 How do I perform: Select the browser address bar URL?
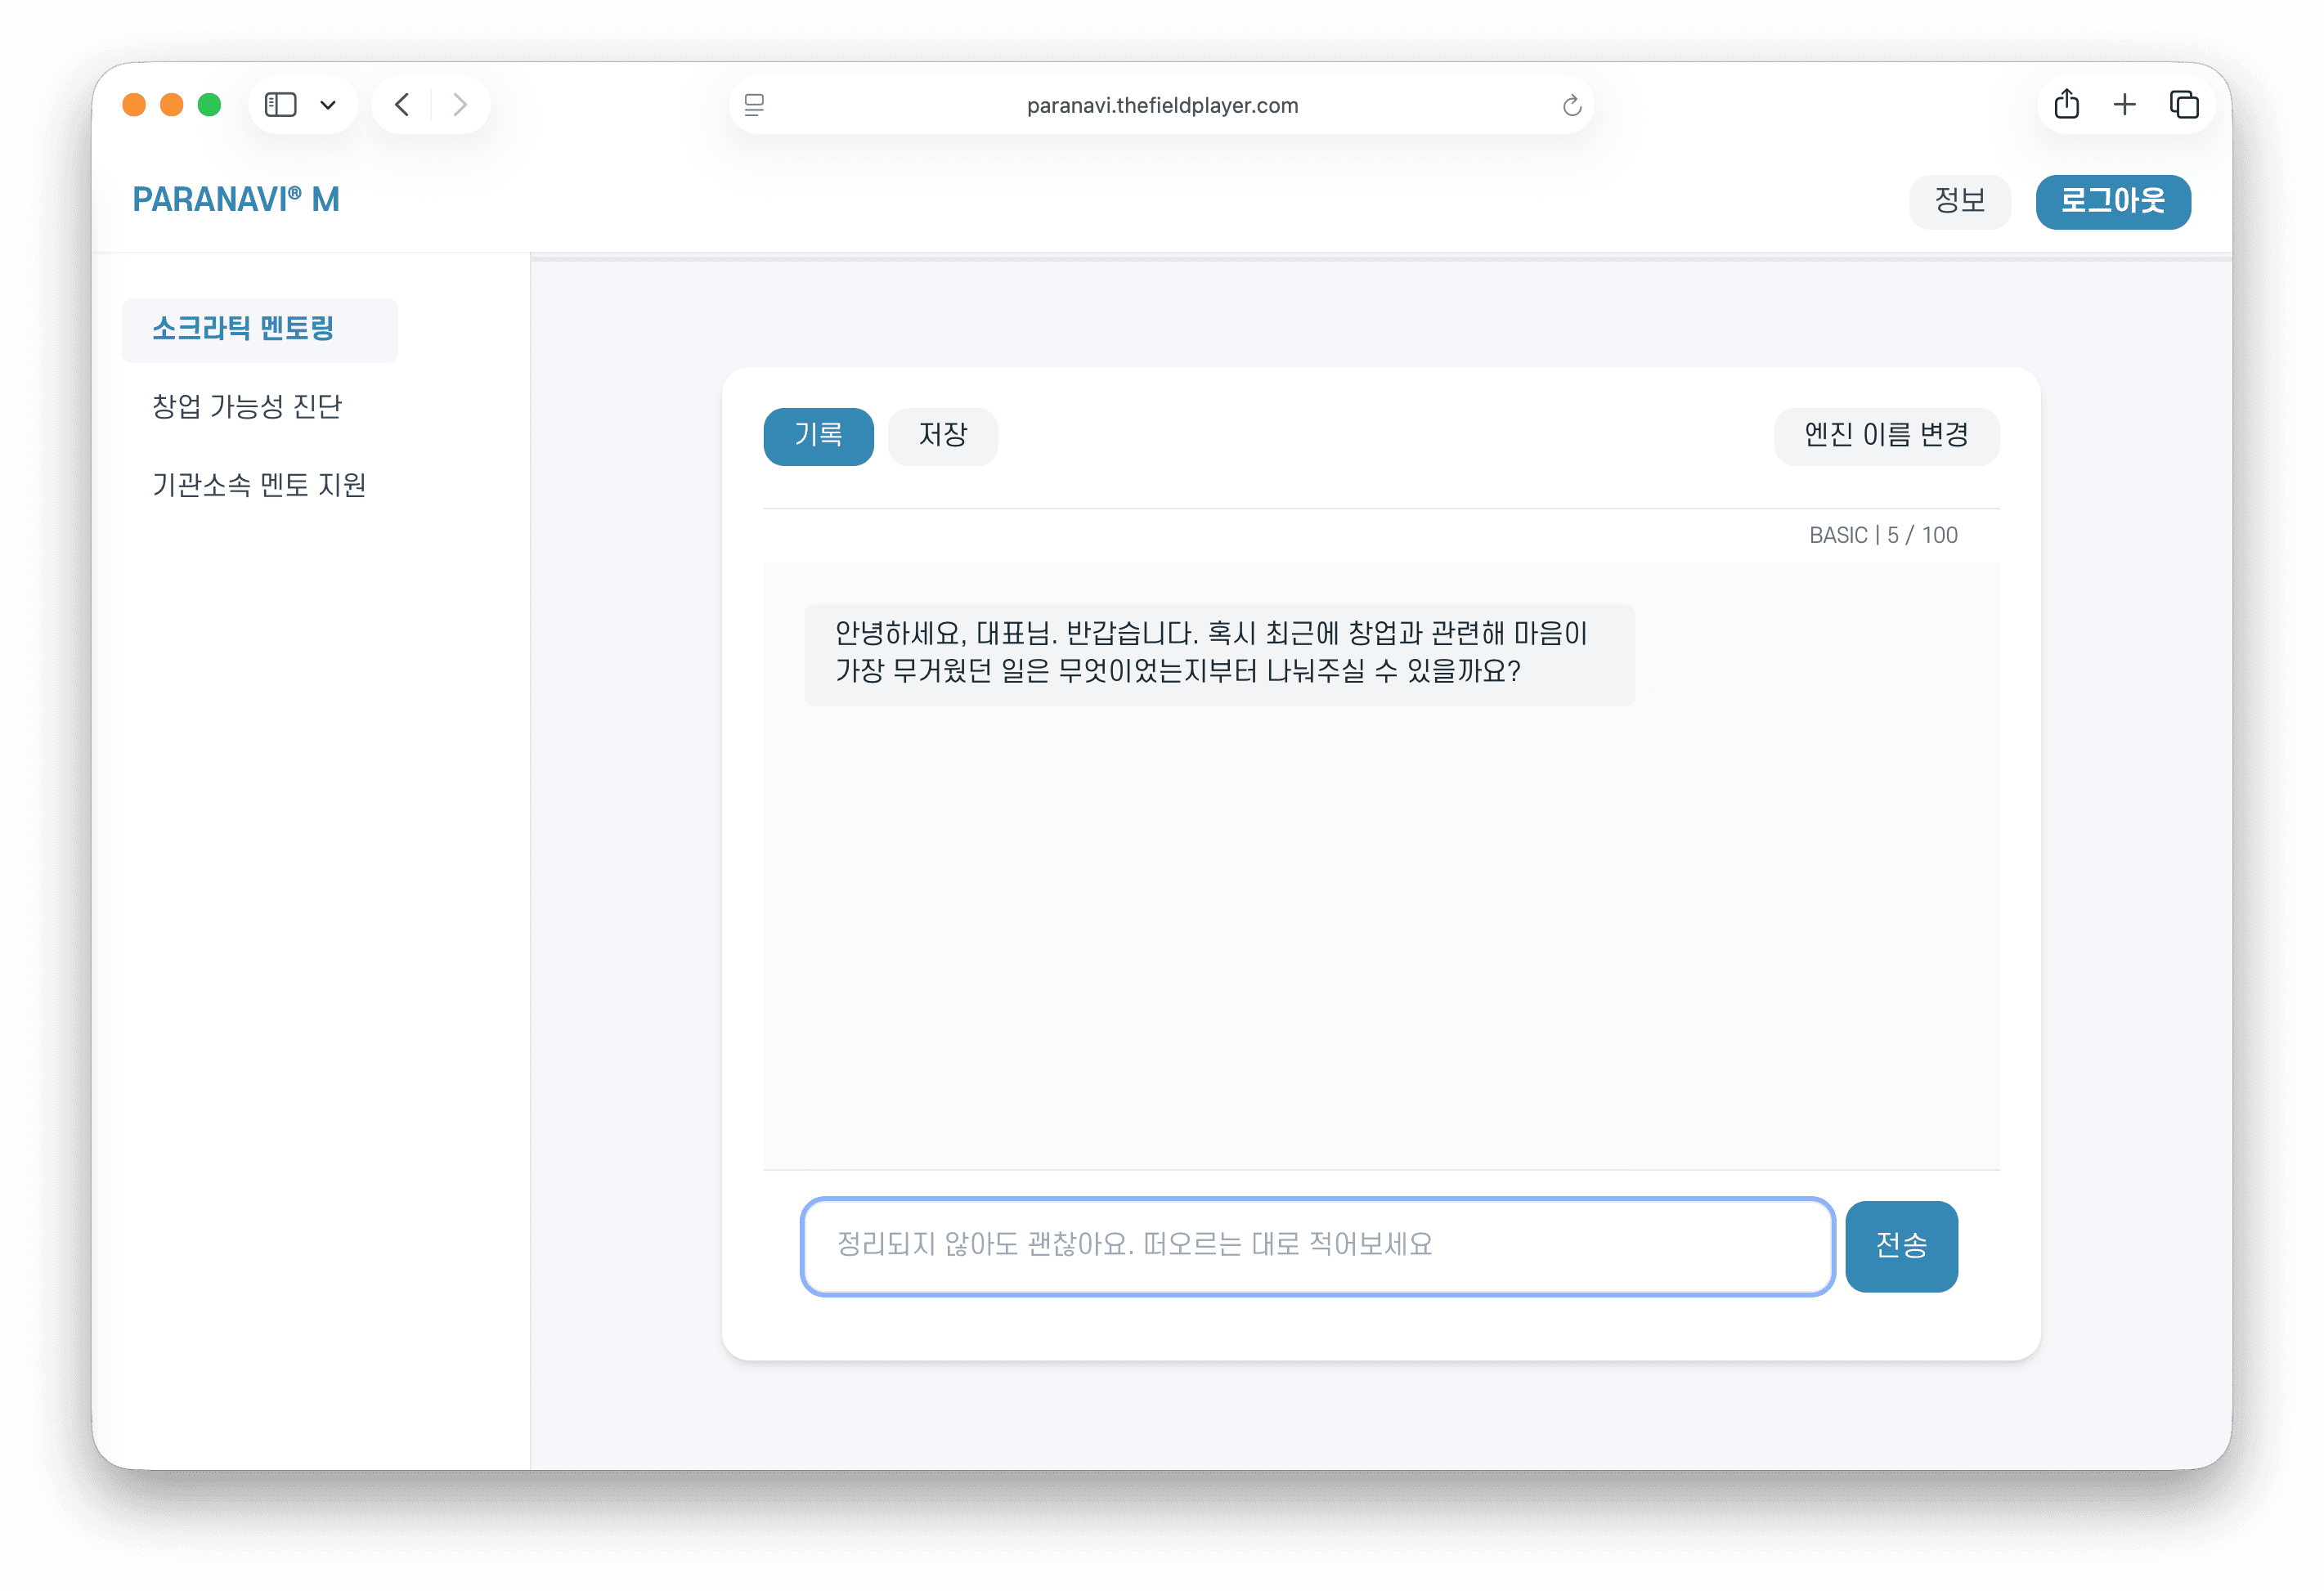1162,104
